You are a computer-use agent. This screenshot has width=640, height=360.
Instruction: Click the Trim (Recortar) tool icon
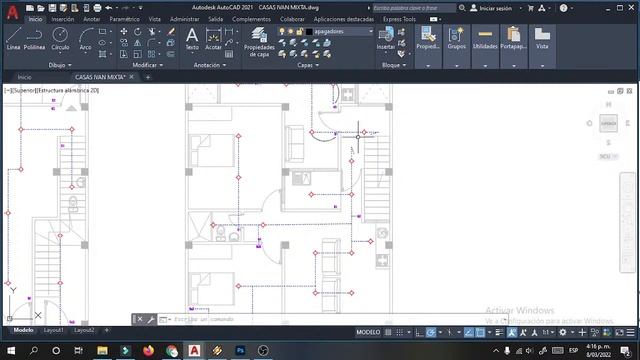151,31
